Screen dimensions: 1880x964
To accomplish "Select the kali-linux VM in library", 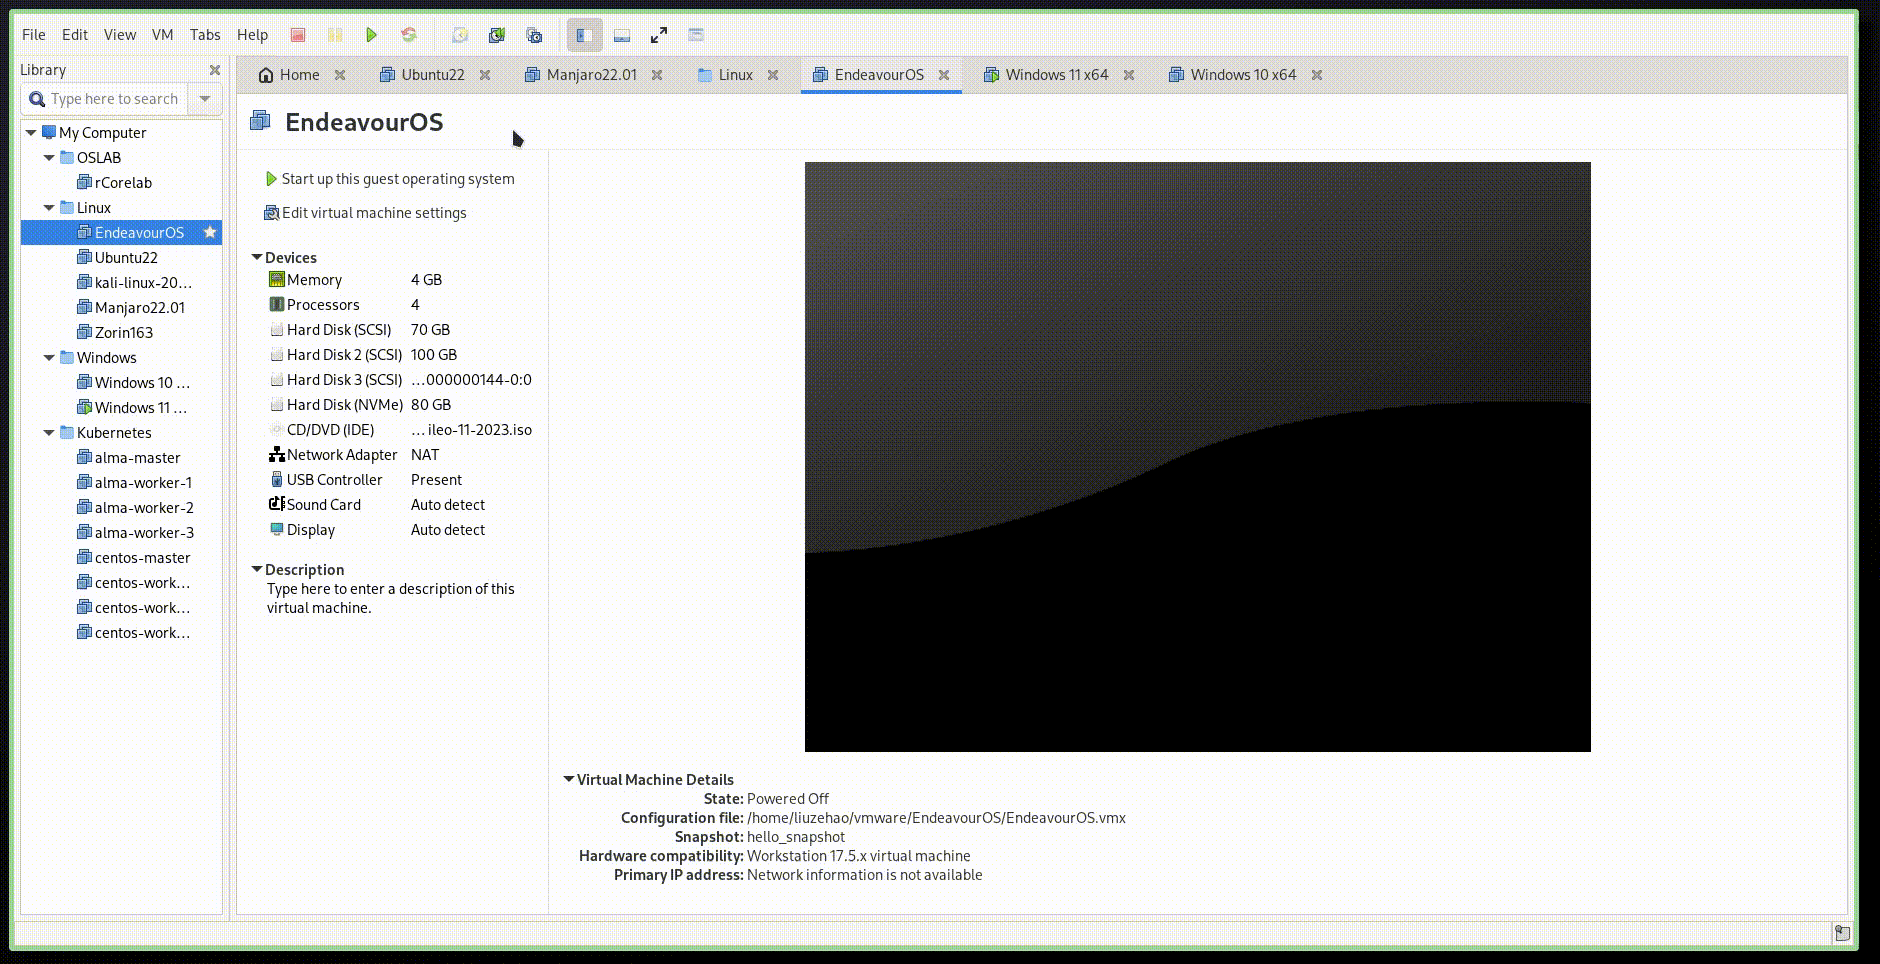I will click(x=143, y=282).
